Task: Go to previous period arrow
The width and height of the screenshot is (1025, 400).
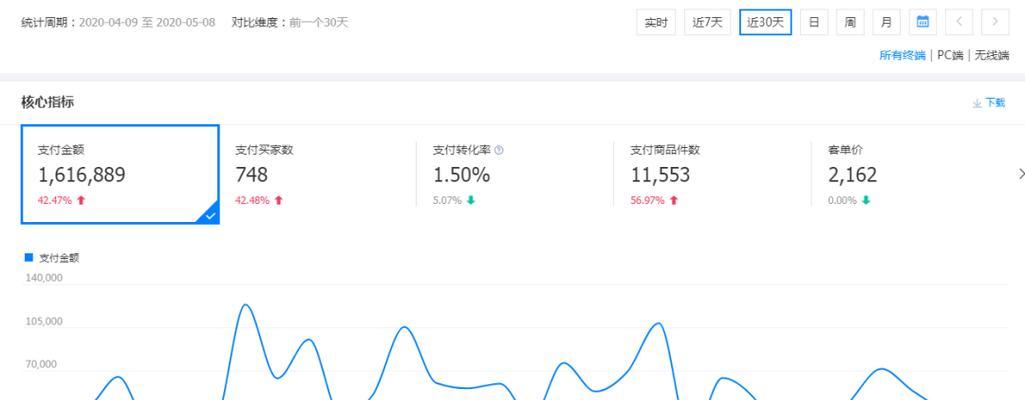Action: click(959, 22)
